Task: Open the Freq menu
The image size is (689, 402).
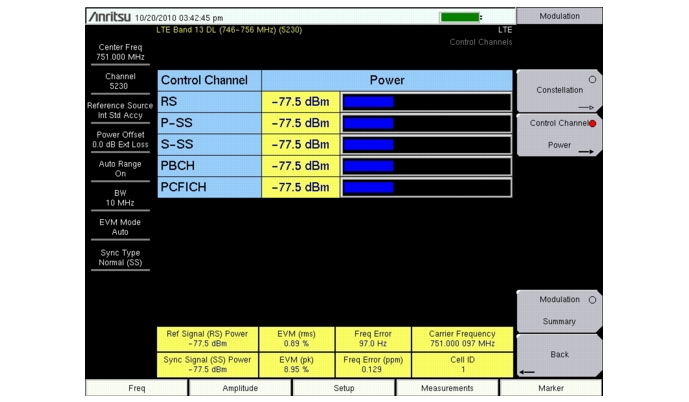Action: click(x=137, y=388)
